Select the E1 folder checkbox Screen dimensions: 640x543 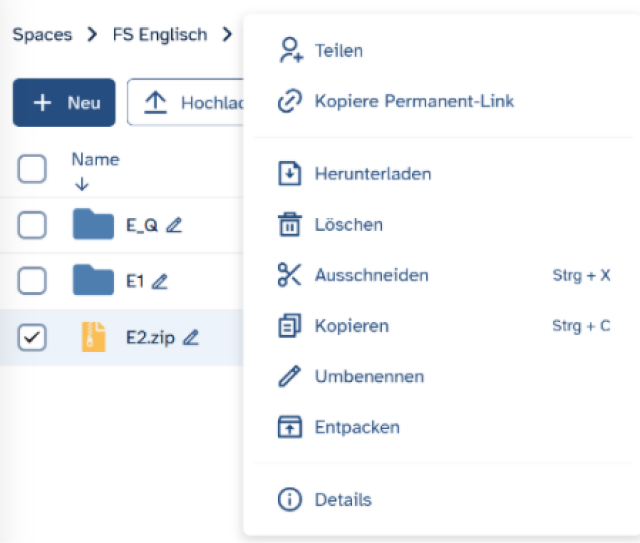[x=33, y=282]
